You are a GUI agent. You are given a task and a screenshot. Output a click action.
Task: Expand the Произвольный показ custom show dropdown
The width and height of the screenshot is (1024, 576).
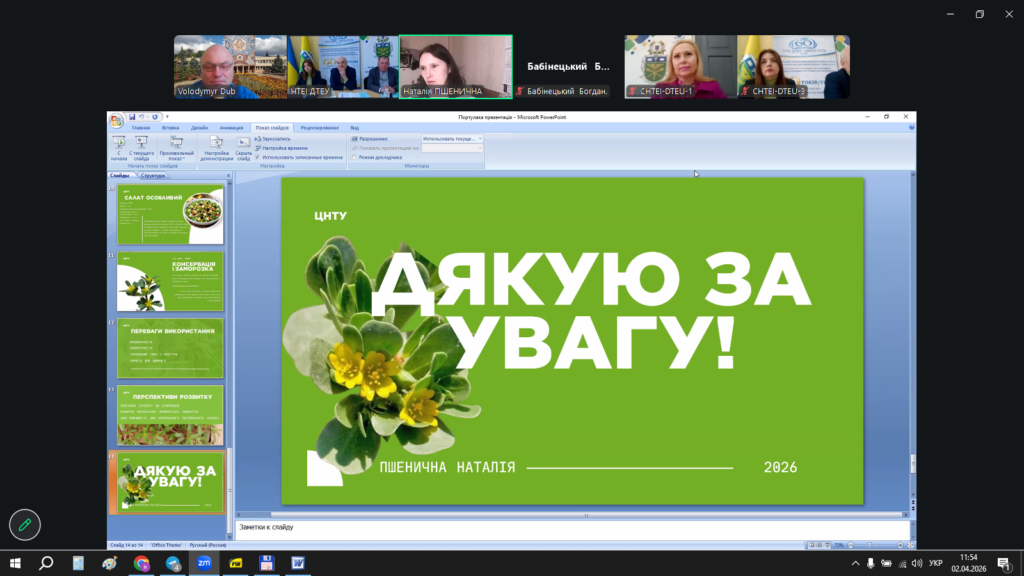[176, 150]
